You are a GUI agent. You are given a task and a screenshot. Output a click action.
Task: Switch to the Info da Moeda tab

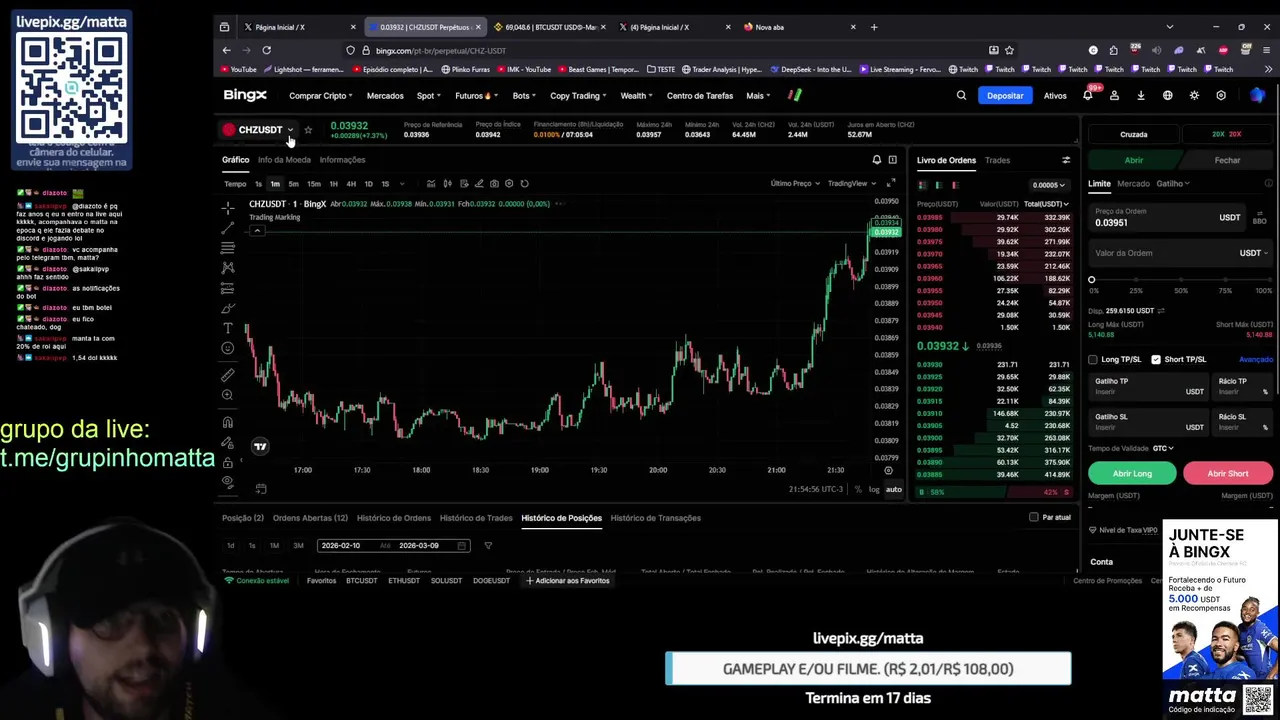[284, 160]
